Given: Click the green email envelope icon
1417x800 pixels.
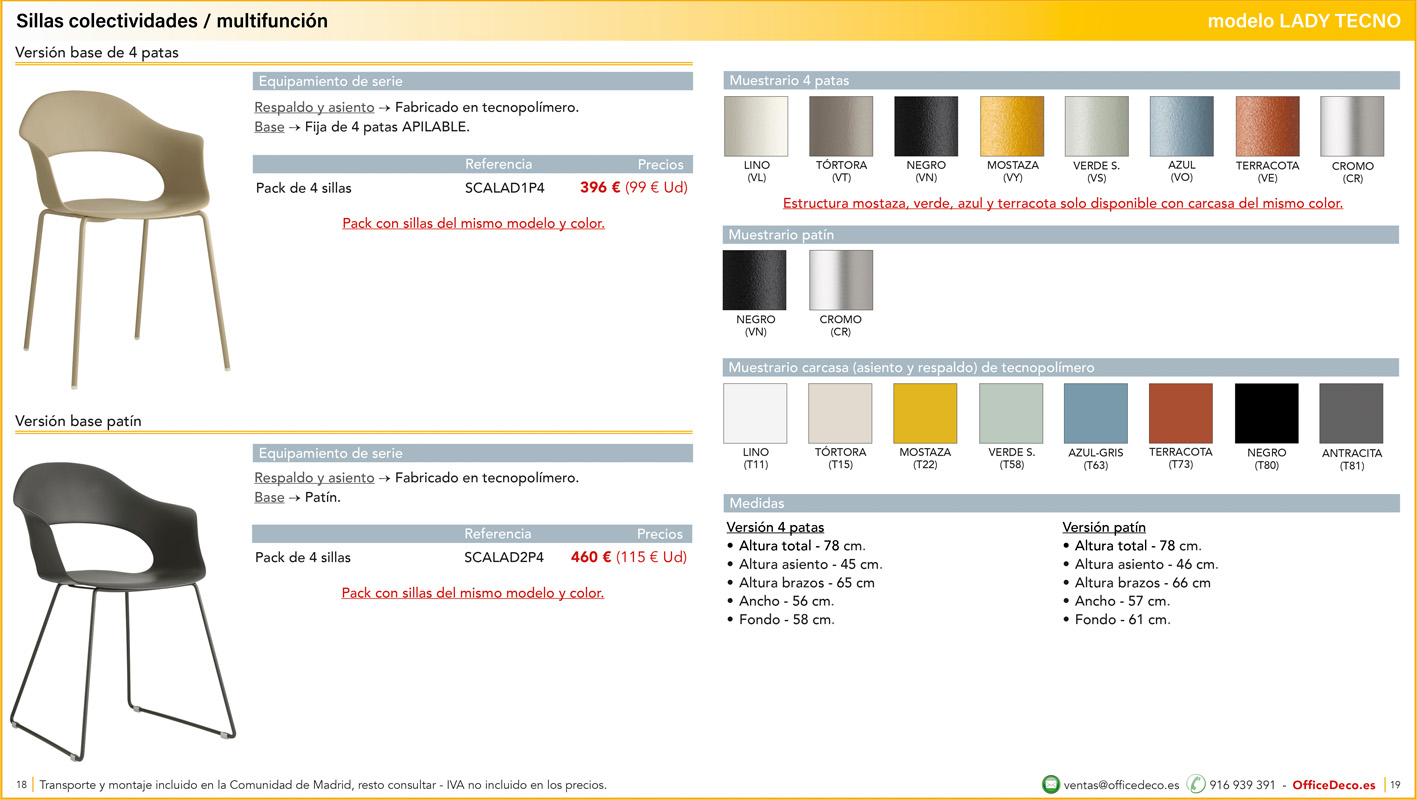Looking at the screenshot, I should click(x=1050, y=785).
